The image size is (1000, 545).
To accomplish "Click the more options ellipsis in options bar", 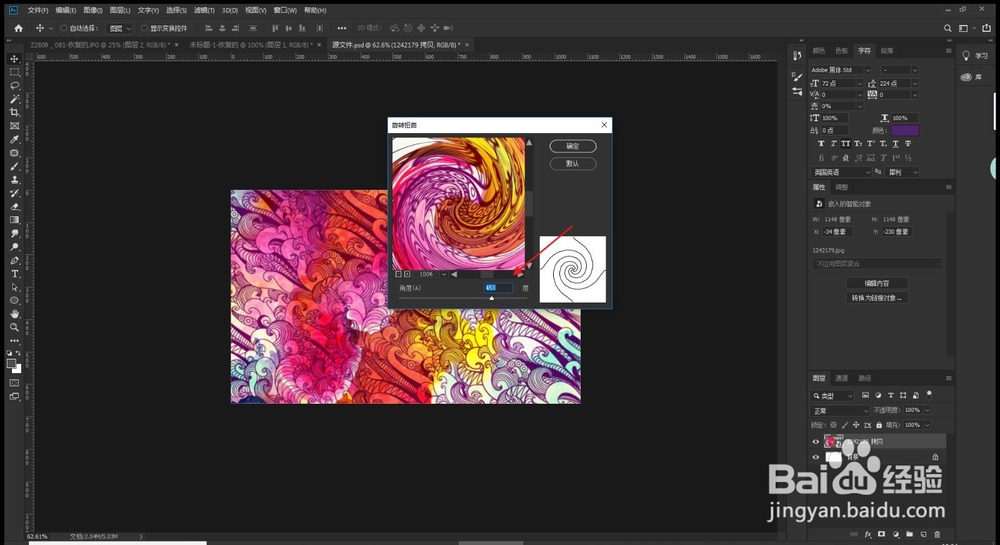I will (342, 28).
